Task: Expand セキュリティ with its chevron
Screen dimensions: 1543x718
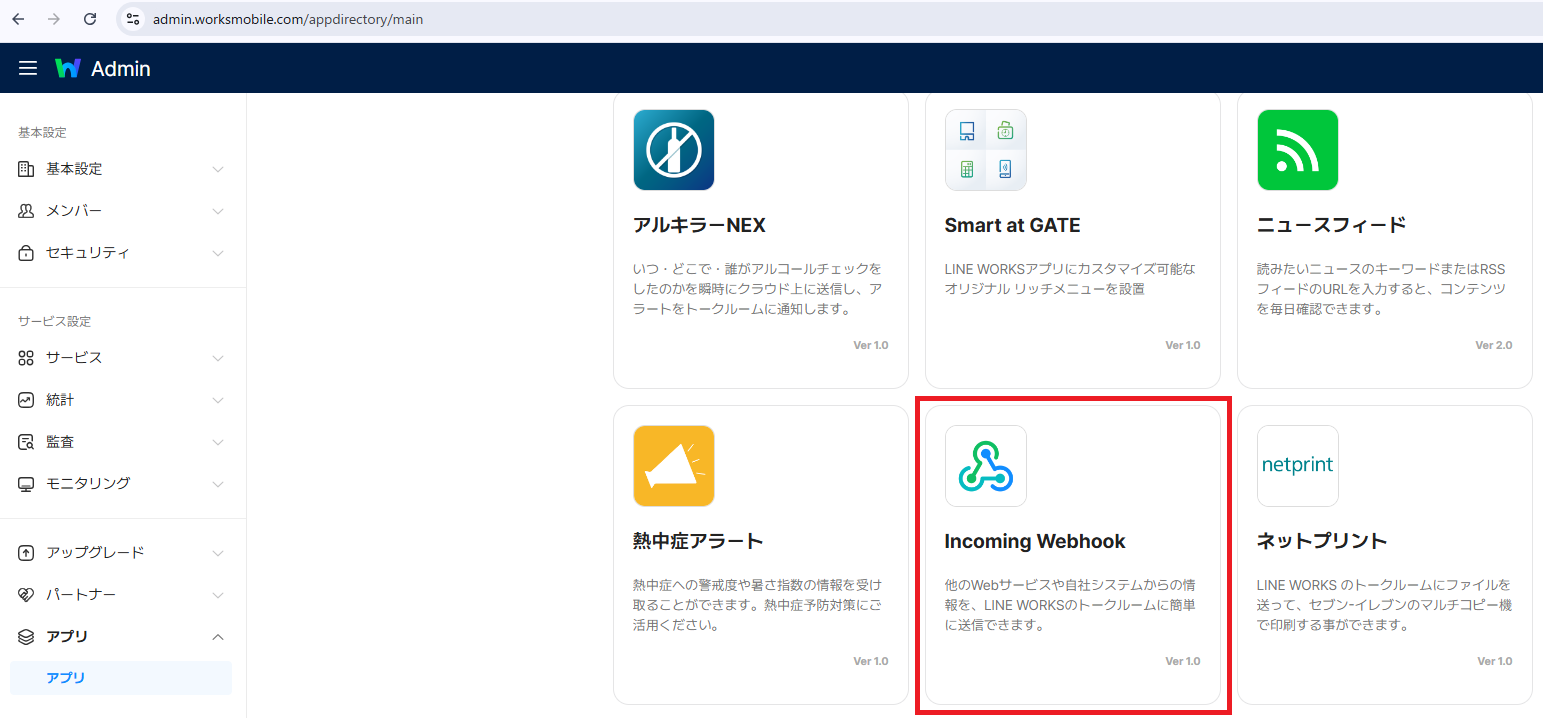Action: coord(218,253)
